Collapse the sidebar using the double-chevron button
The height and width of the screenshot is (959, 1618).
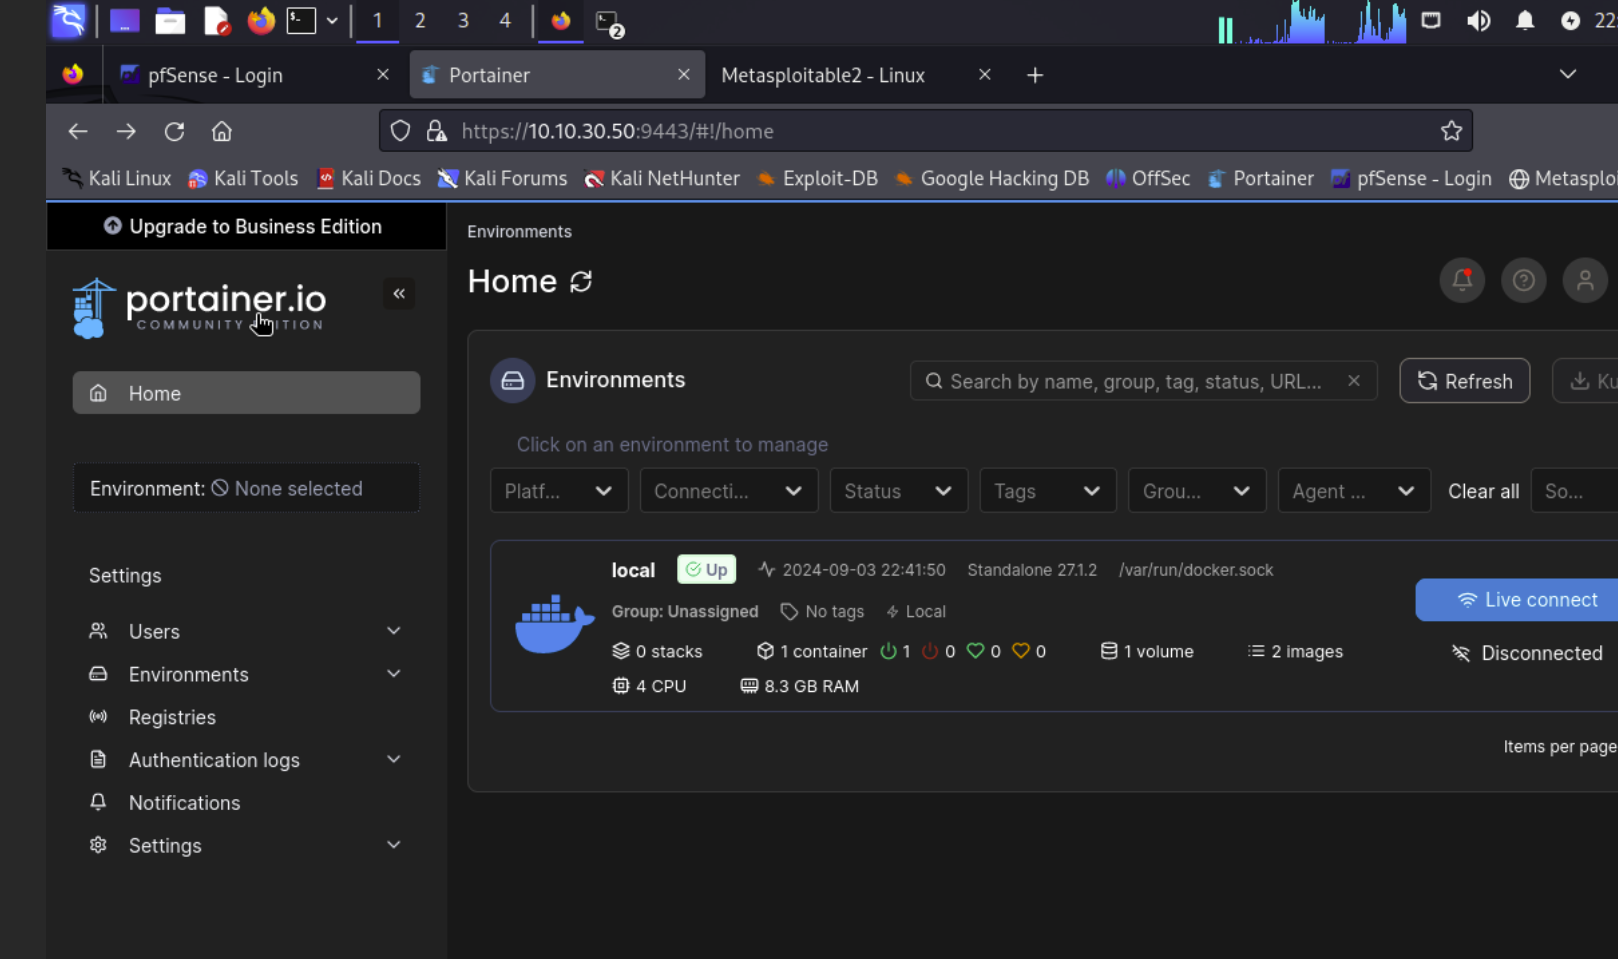click(x=399, y=293)
